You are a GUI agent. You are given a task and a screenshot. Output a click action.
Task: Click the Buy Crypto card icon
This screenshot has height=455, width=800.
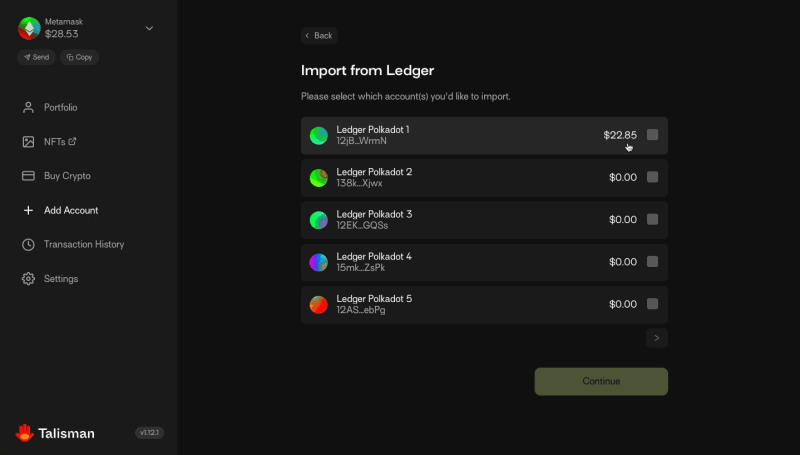[28, 176]
